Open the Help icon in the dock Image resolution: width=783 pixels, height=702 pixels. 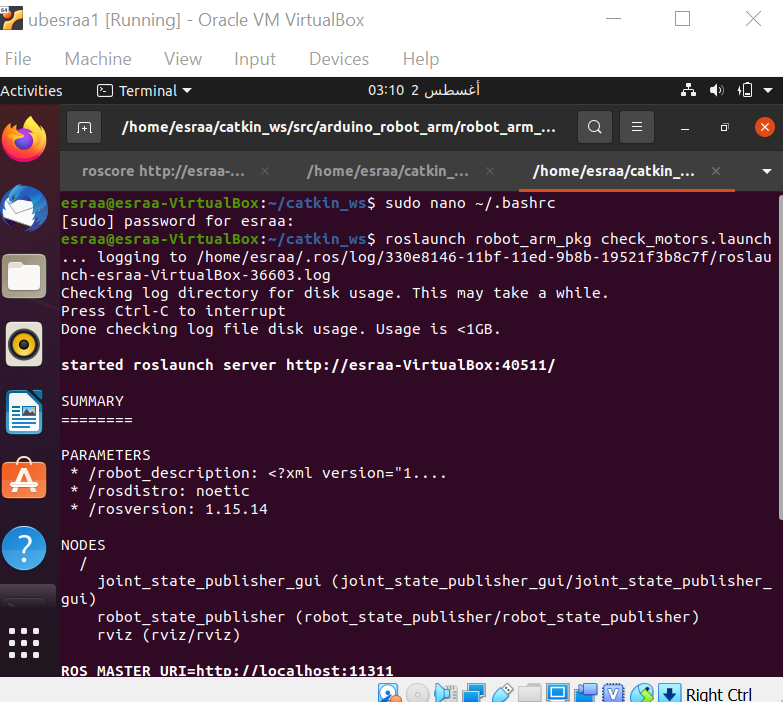24,548
